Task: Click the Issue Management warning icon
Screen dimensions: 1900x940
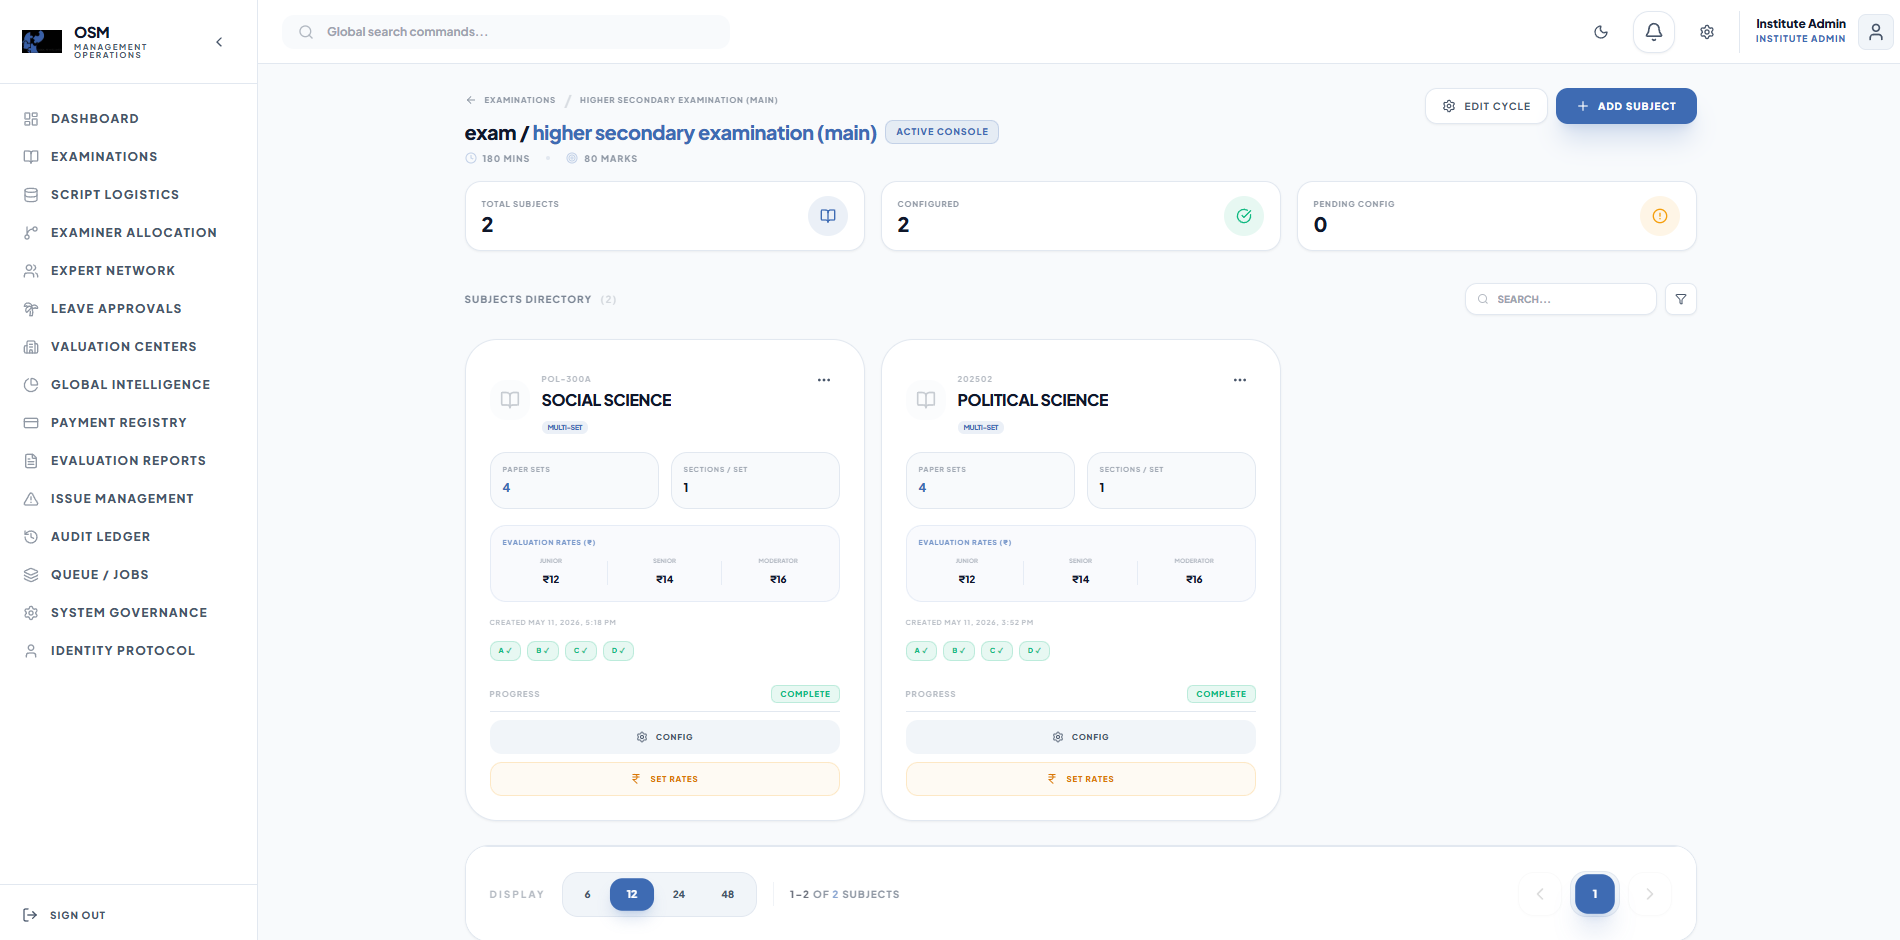Action: click(x=31, y=499)
